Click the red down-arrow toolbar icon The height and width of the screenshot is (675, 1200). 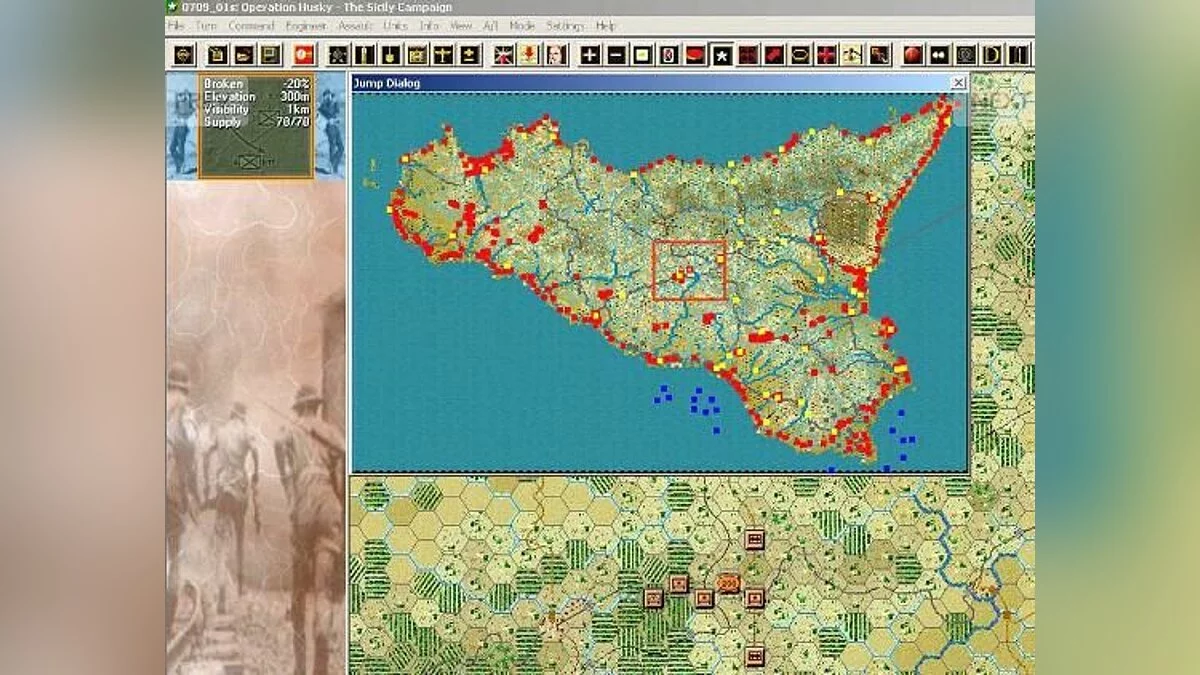point(530,54)
